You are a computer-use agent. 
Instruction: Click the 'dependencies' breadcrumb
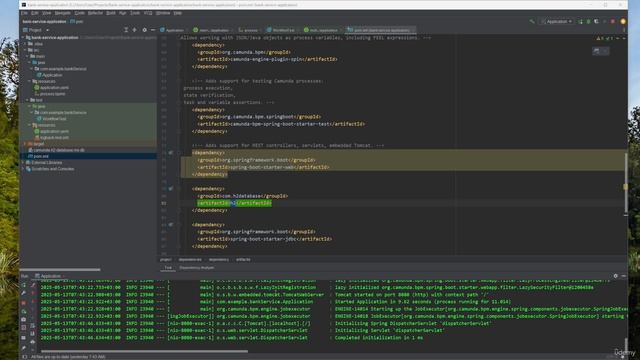click(x=190, y=260)
